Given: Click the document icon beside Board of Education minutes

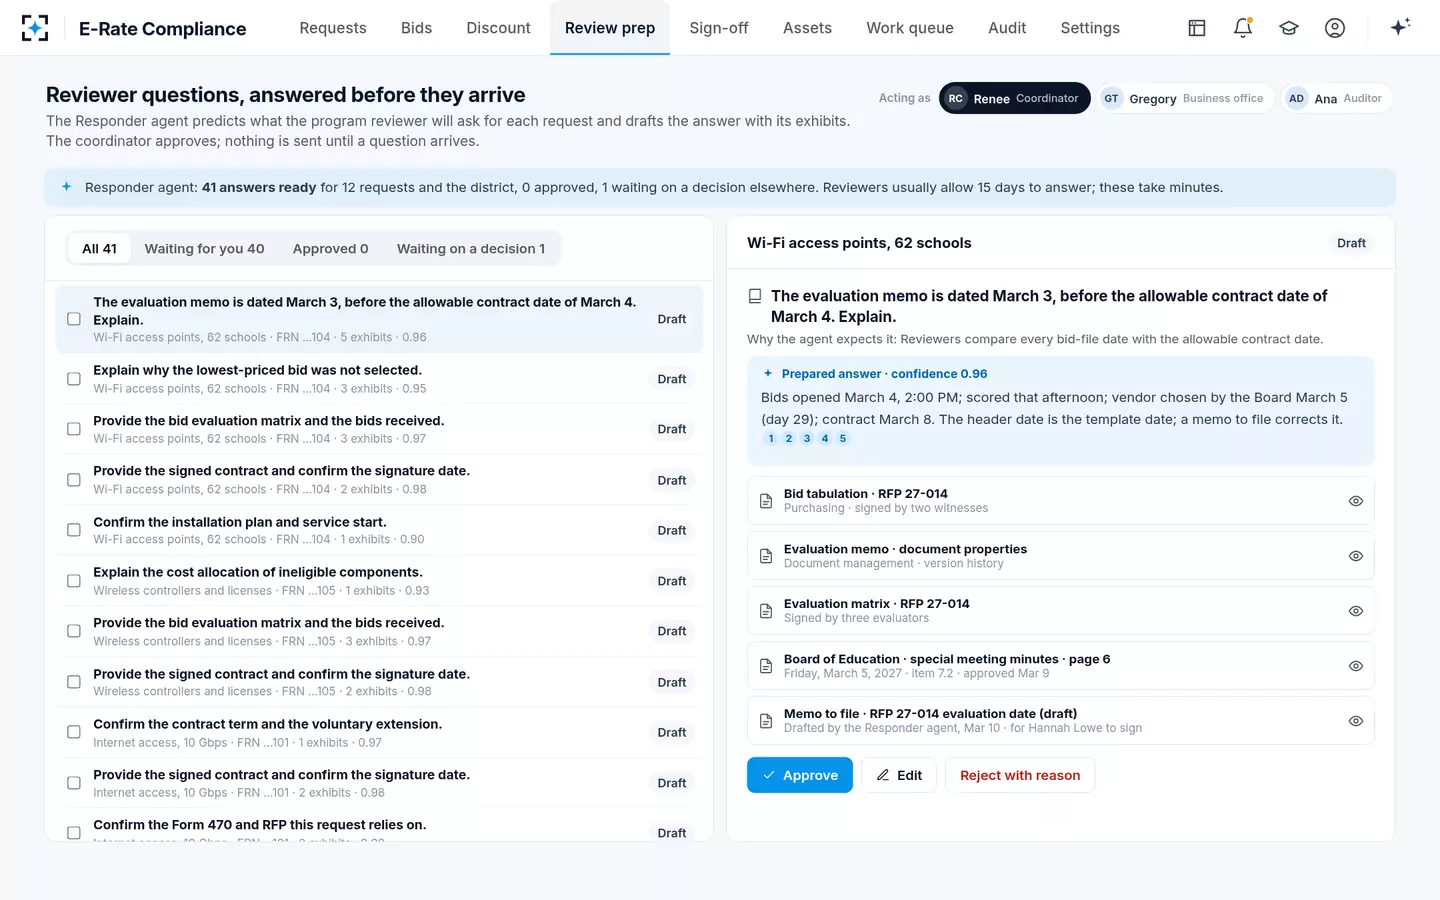Looking at the screenshot, I should 766,666.
